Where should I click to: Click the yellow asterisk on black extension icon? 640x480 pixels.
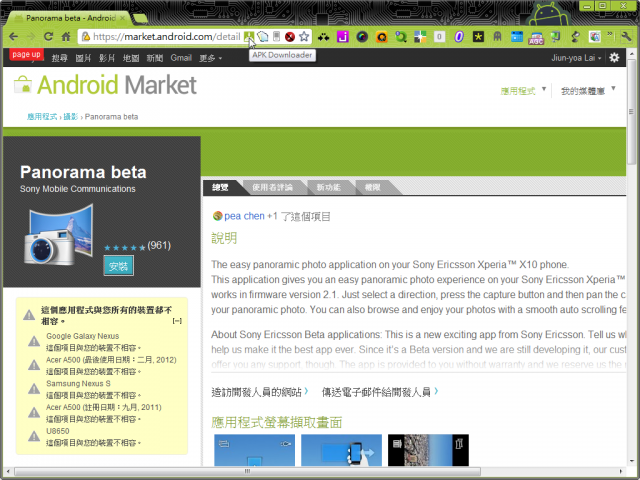(478, 37)
